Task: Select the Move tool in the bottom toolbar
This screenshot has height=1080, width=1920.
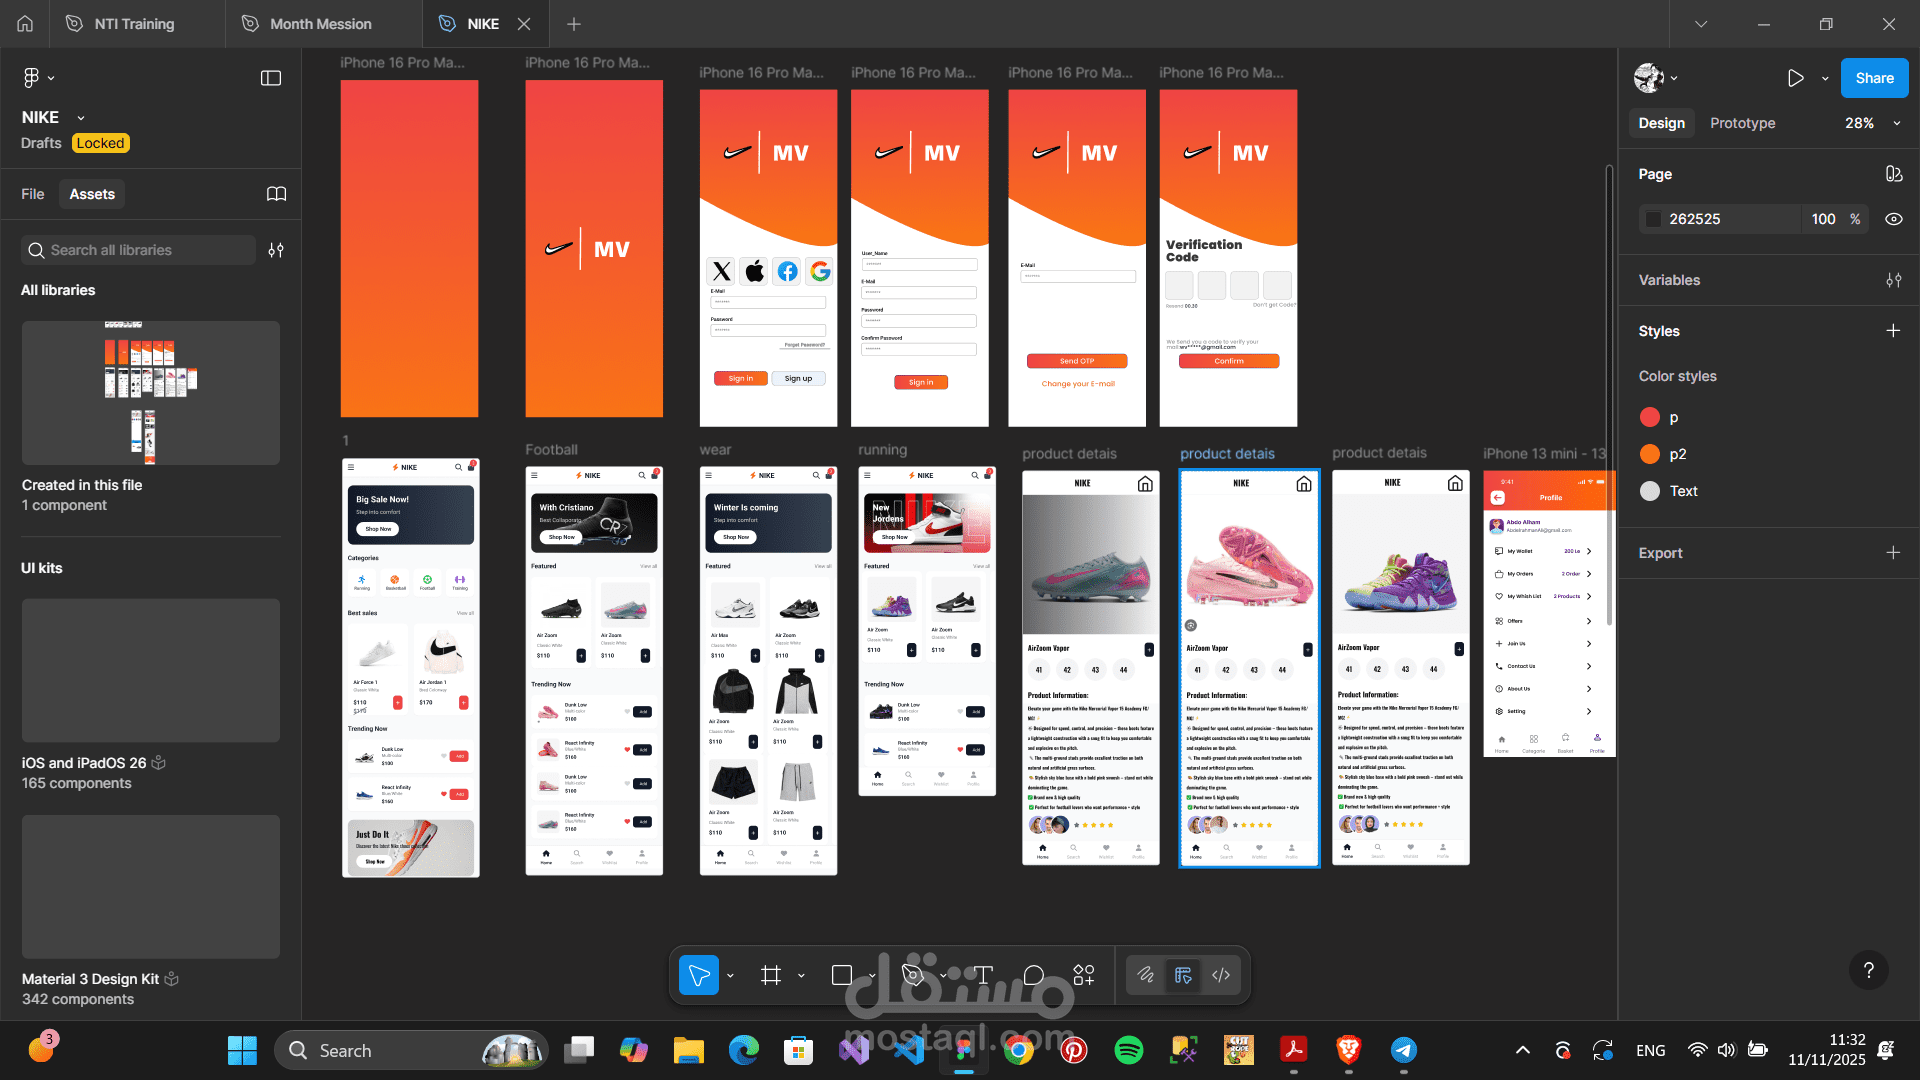Action: click(x=699, y=975)
